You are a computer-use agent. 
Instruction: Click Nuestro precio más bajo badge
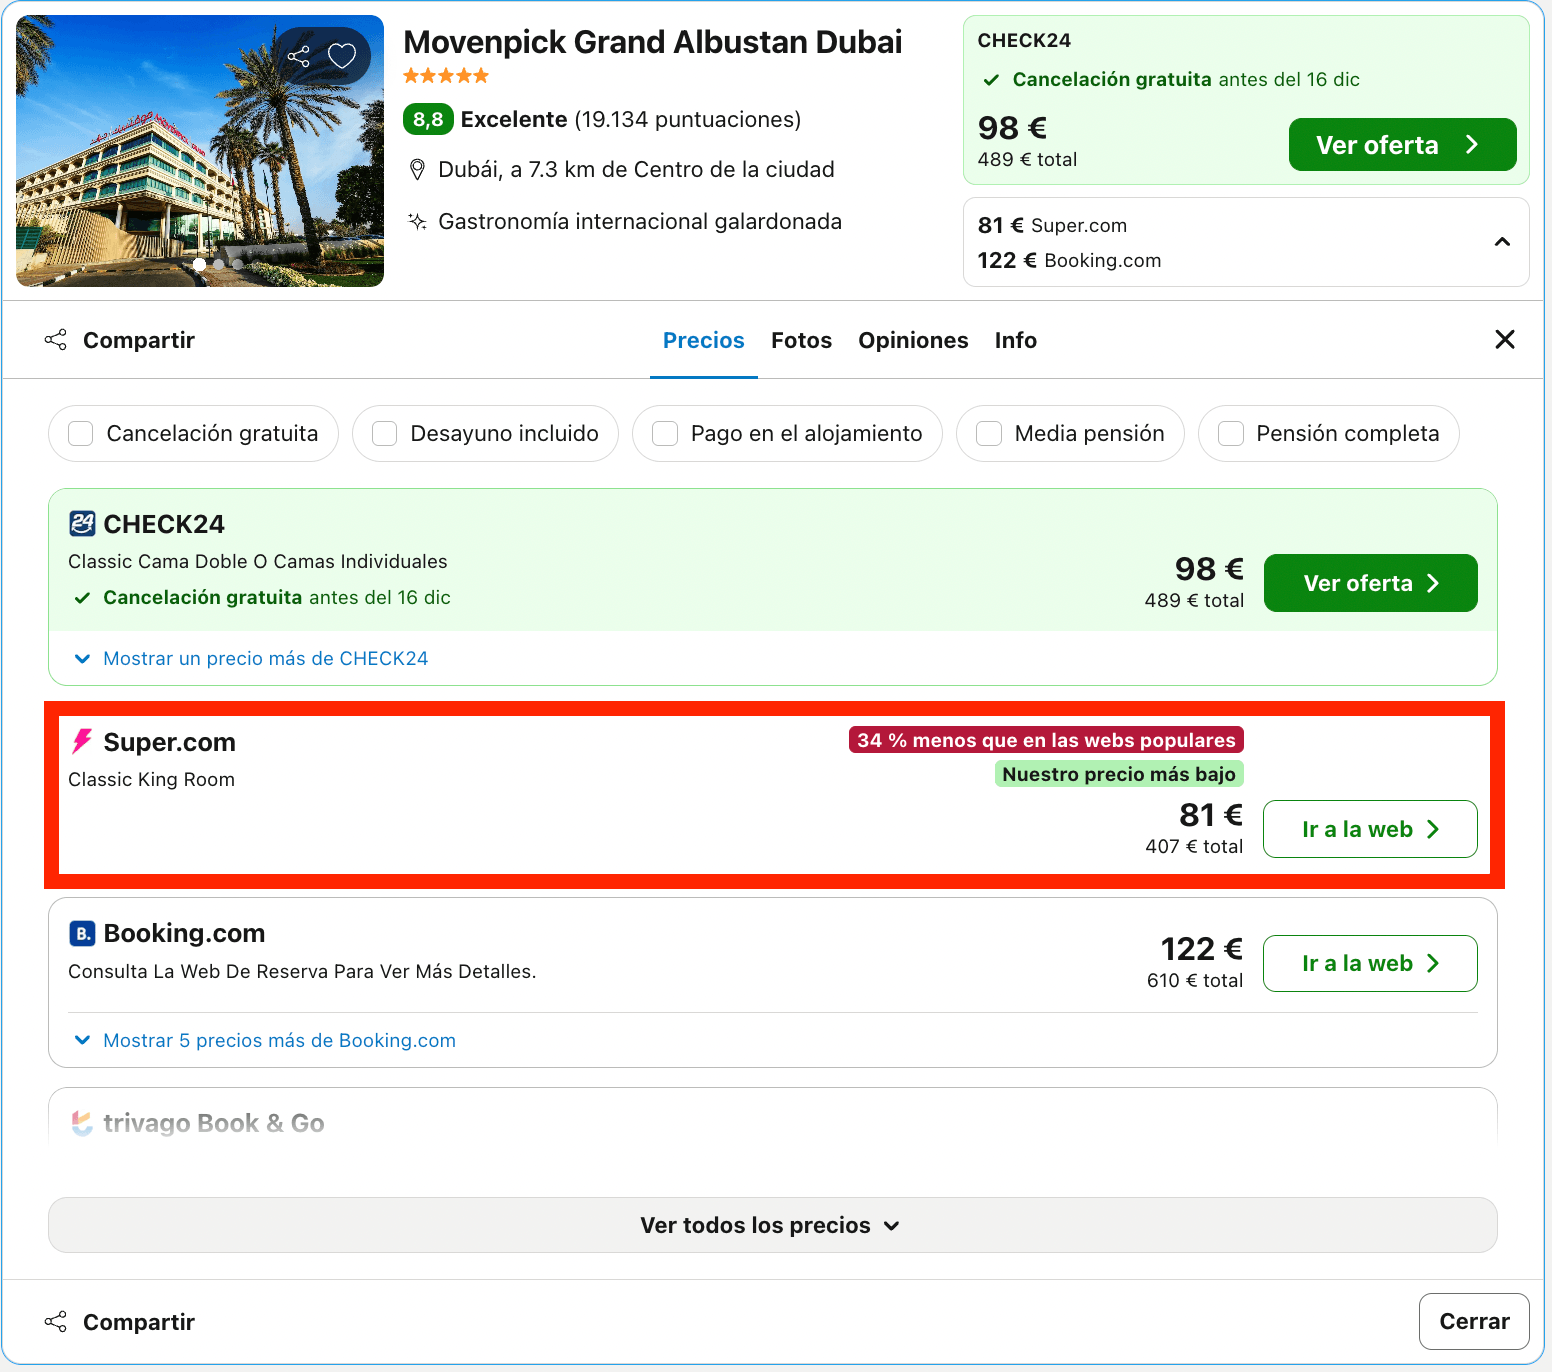coord(1119,774)
